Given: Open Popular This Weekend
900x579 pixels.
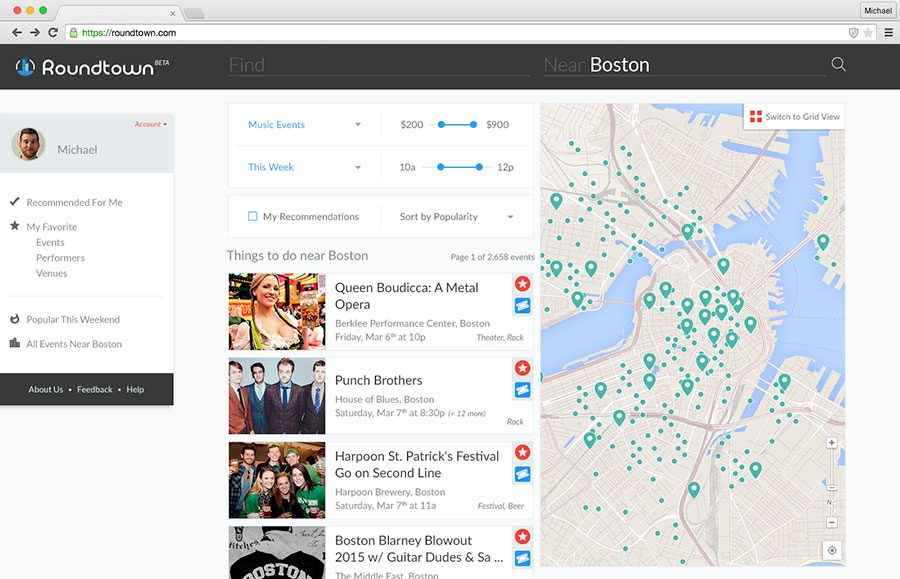Looking at the screenshot, I should (73, 320).
